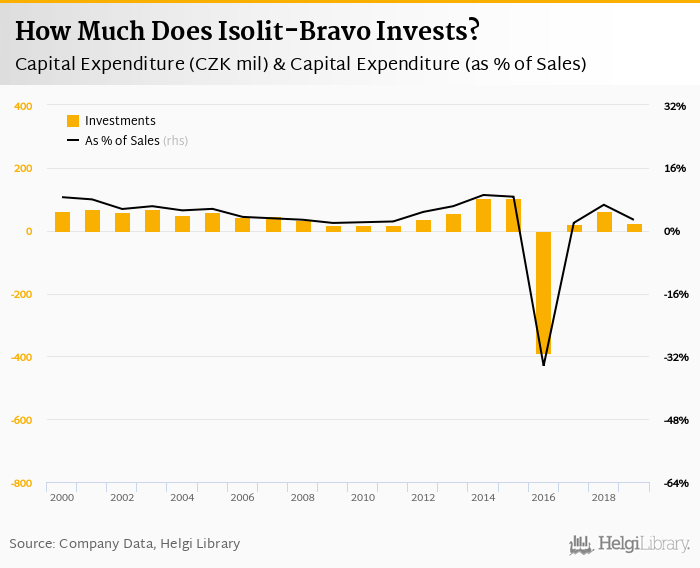700x568 pixels.
Task: Click the large negative 2016 bar
Action: (543, 292)
